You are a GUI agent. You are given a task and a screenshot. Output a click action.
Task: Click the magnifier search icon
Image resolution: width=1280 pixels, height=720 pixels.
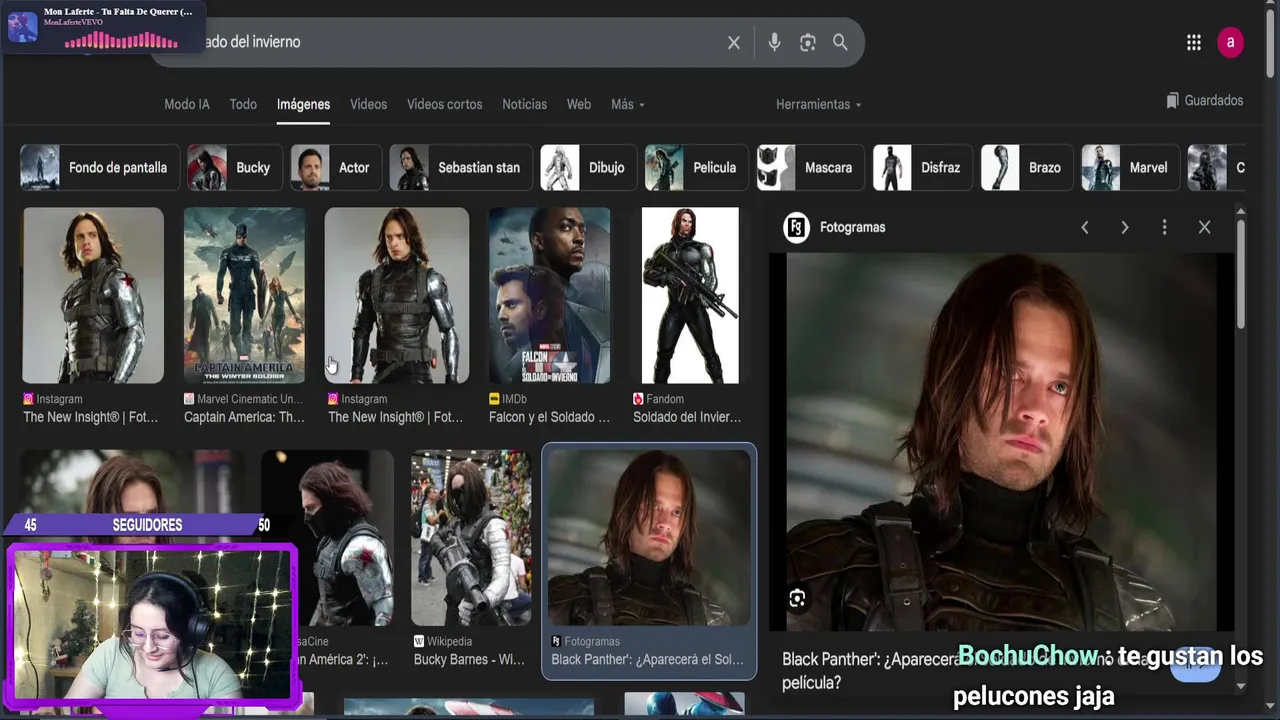[840, 42]
